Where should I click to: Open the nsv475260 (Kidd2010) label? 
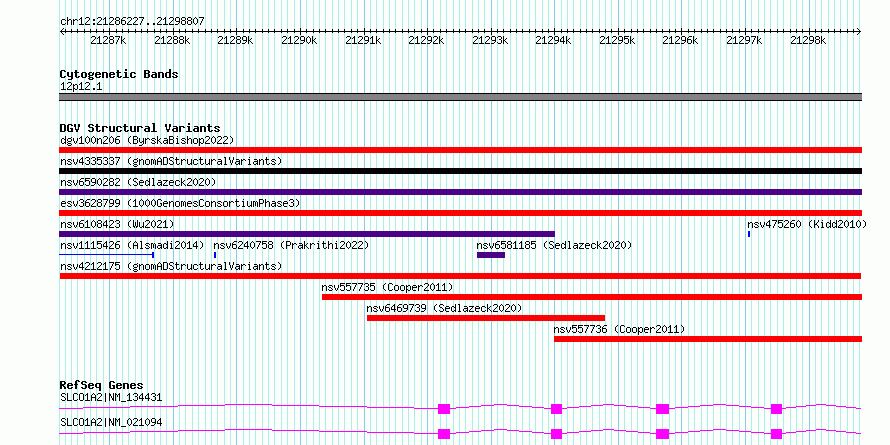(x=807, y=224)
